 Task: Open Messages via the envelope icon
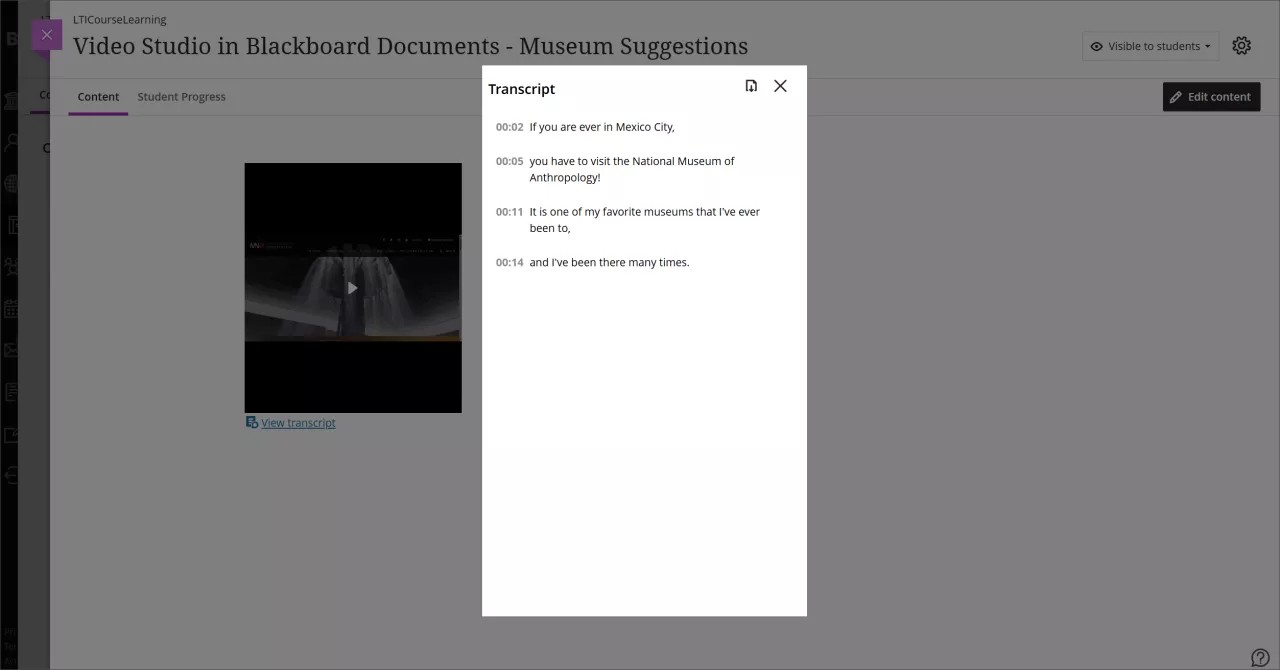point(11,350)
